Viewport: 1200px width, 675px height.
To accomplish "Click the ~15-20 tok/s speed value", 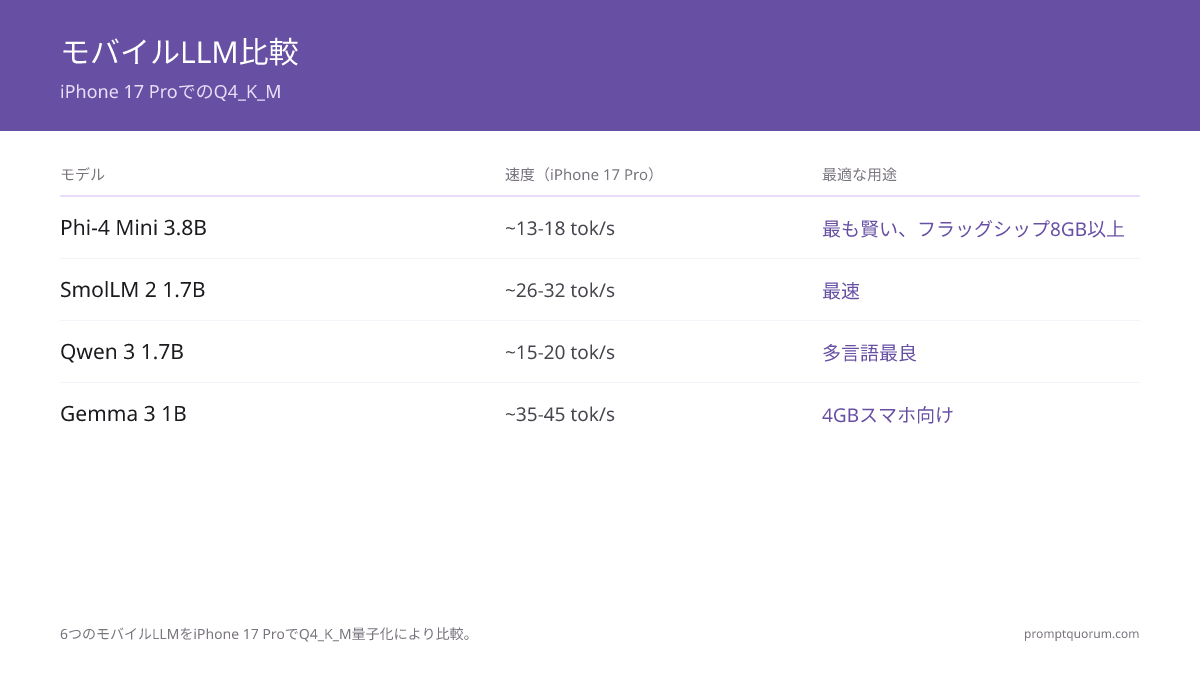I will pyautogui.click(x=560, y=352).
